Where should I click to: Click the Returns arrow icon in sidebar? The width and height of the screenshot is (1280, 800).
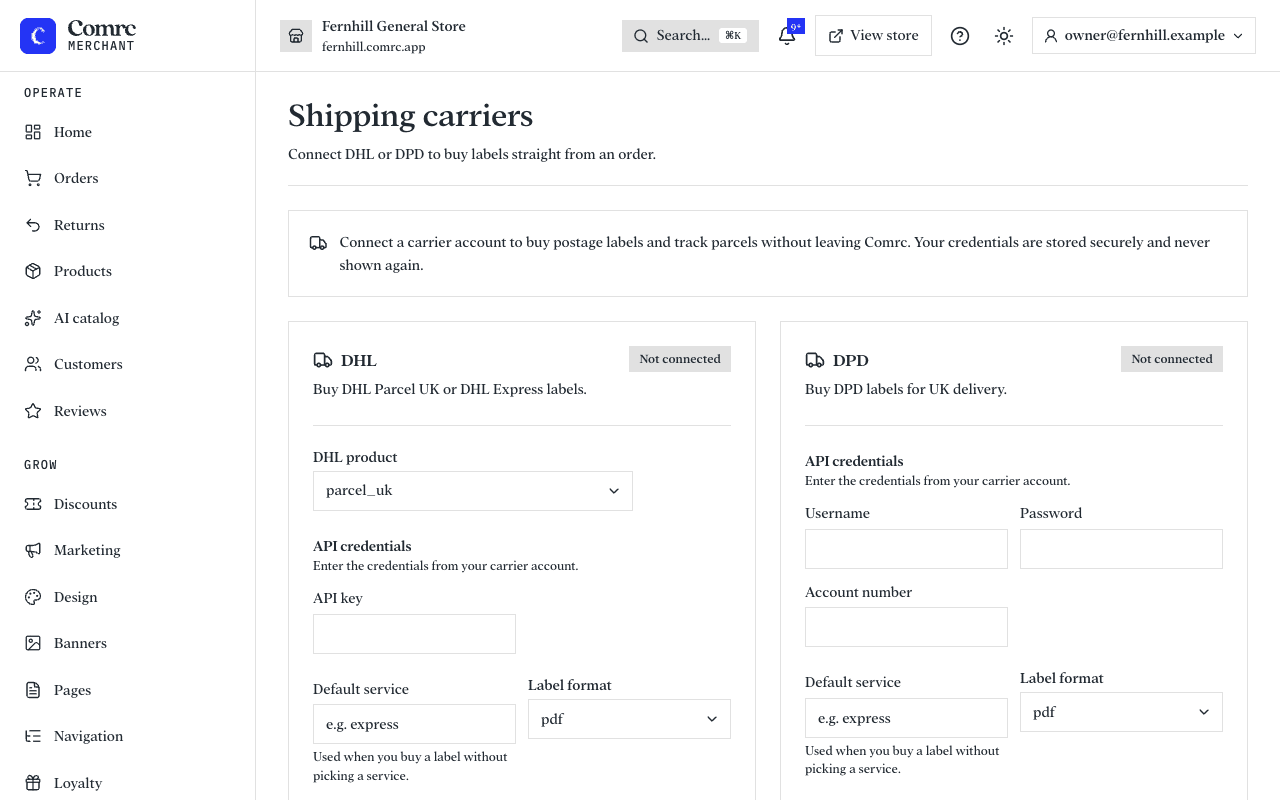pos(33,225)
